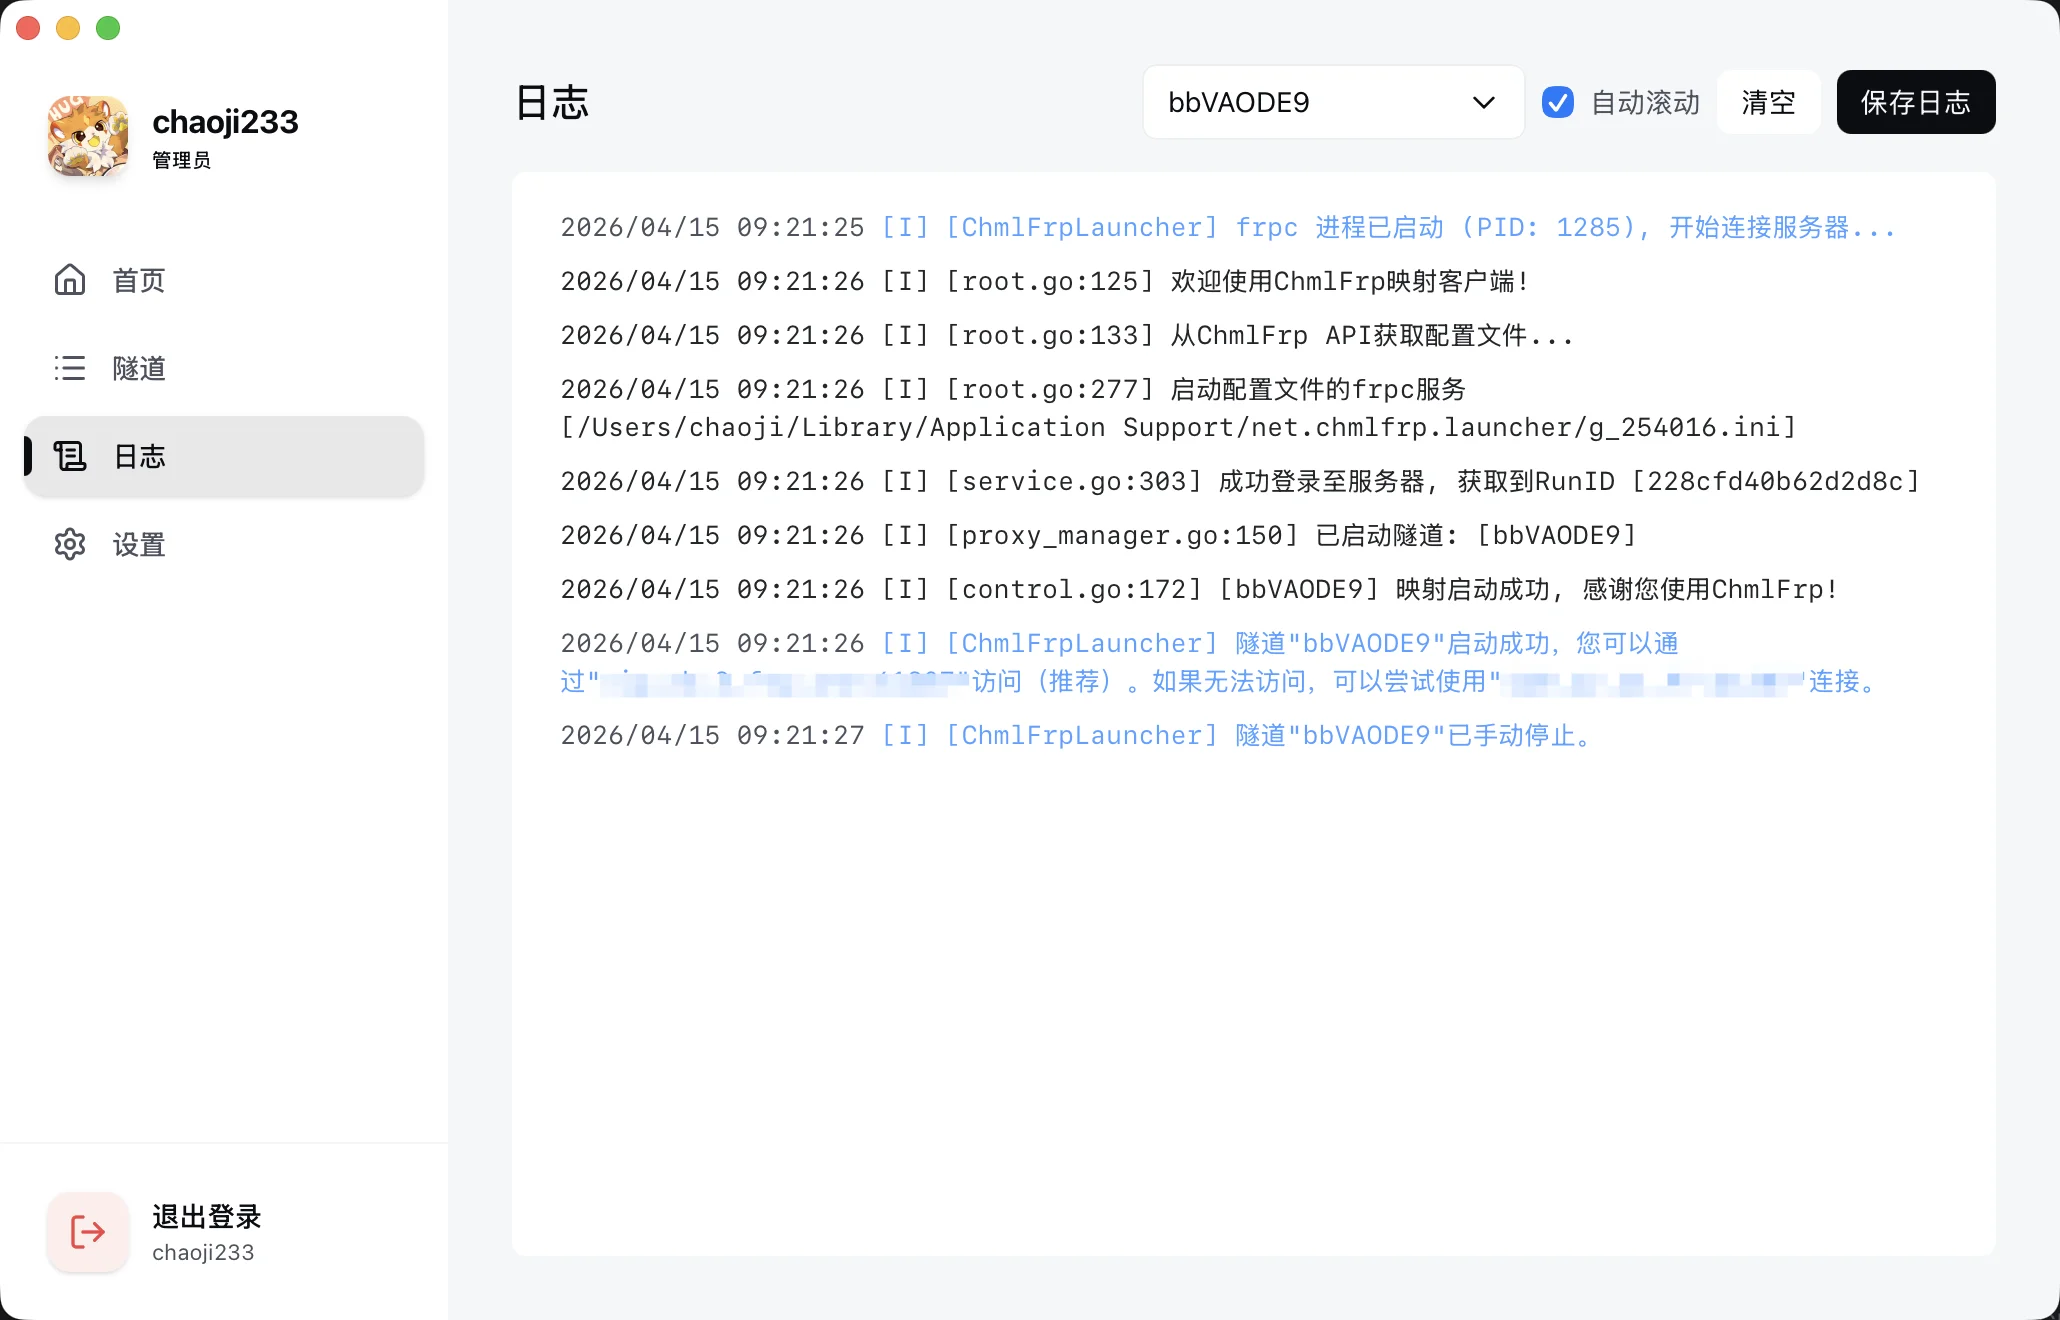Click the dropdown chevron arrow
This screenshot has height=1320, width=2060.
pyautogui.click(x=1484, y=102)
